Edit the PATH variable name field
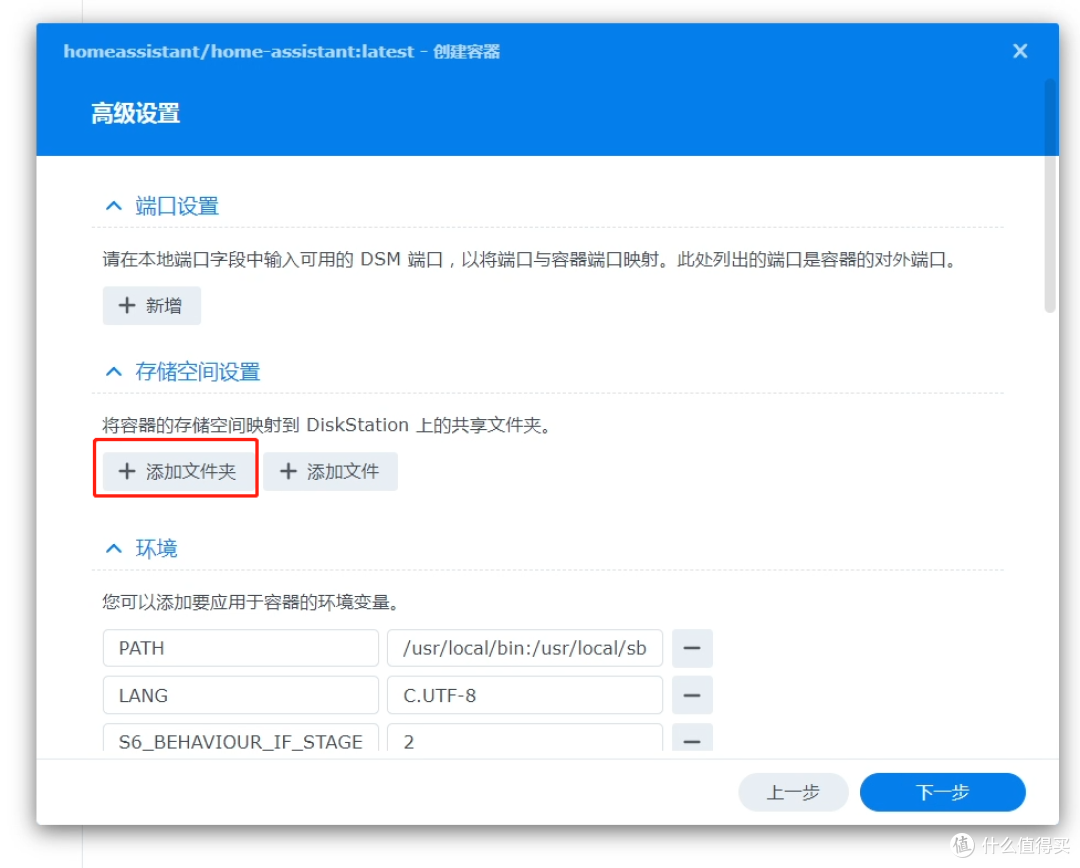 click(240, 648)
